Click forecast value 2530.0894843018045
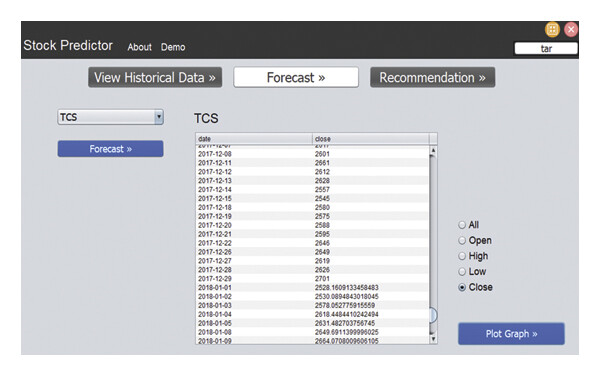This screenshot has width=600, height=376. [347, 296]
